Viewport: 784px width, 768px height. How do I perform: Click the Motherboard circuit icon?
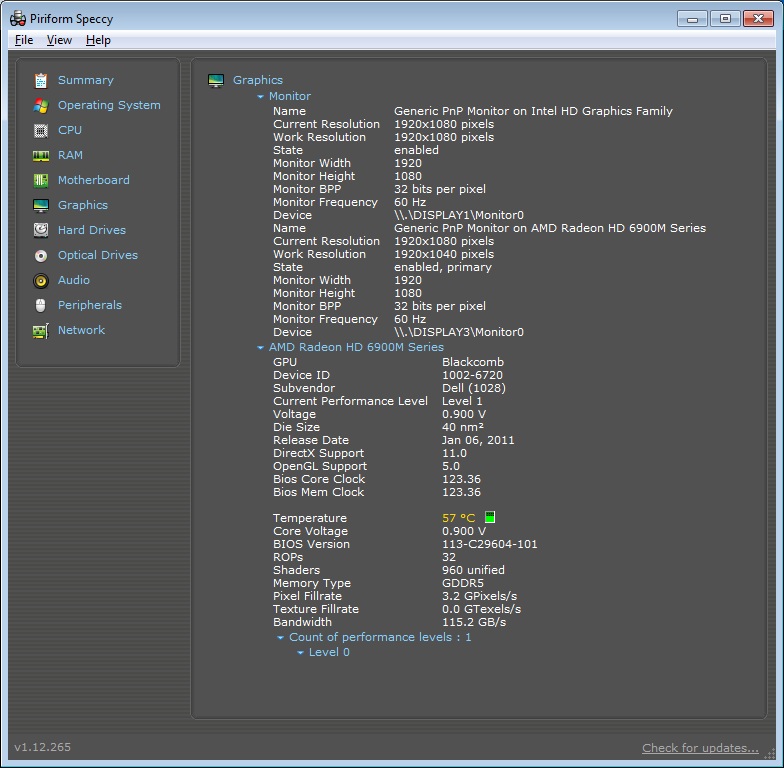[x=41, y=180]
